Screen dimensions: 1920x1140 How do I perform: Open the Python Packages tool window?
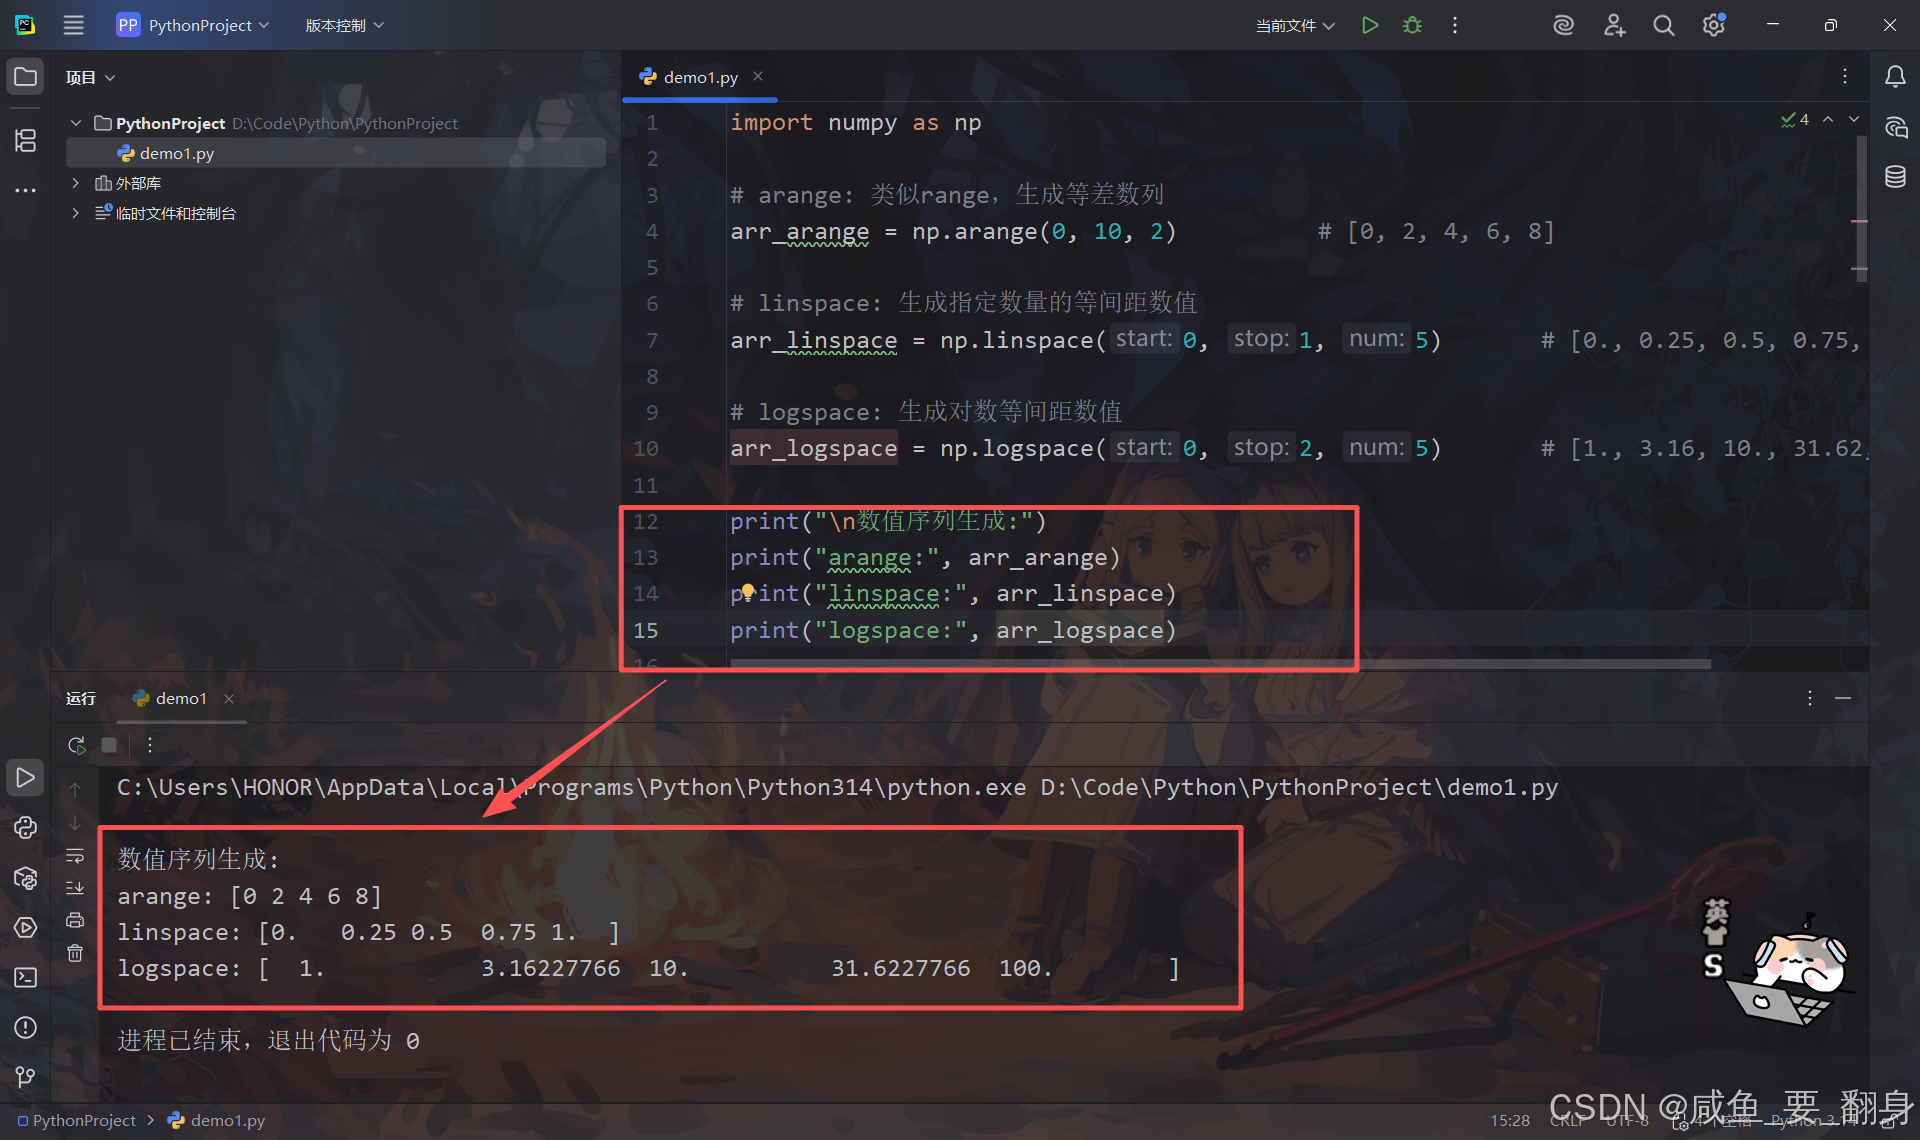click(25, 878)
